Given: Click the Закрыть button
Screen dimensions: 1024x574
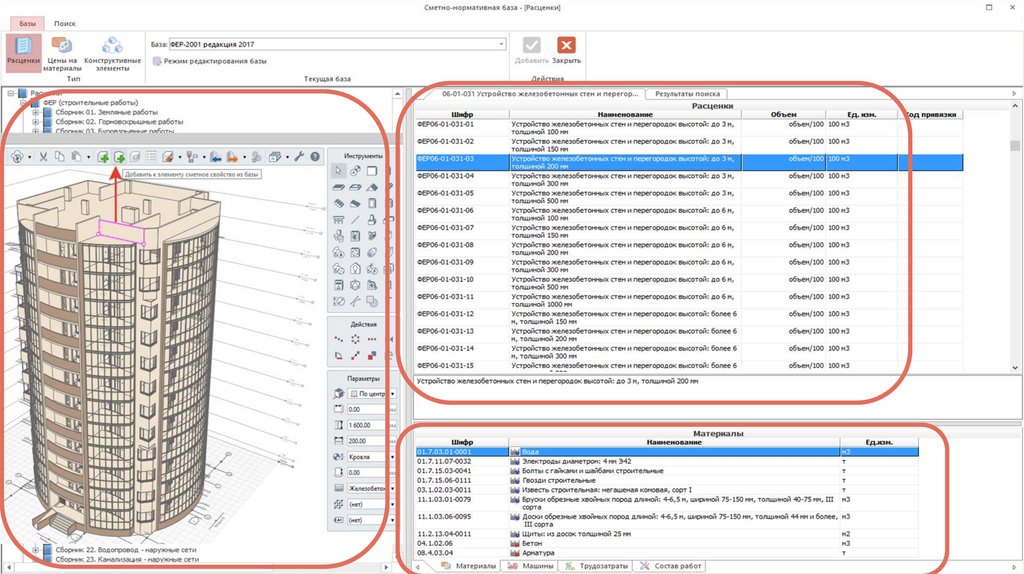Looking at the screenshot, I should (566, 51).
